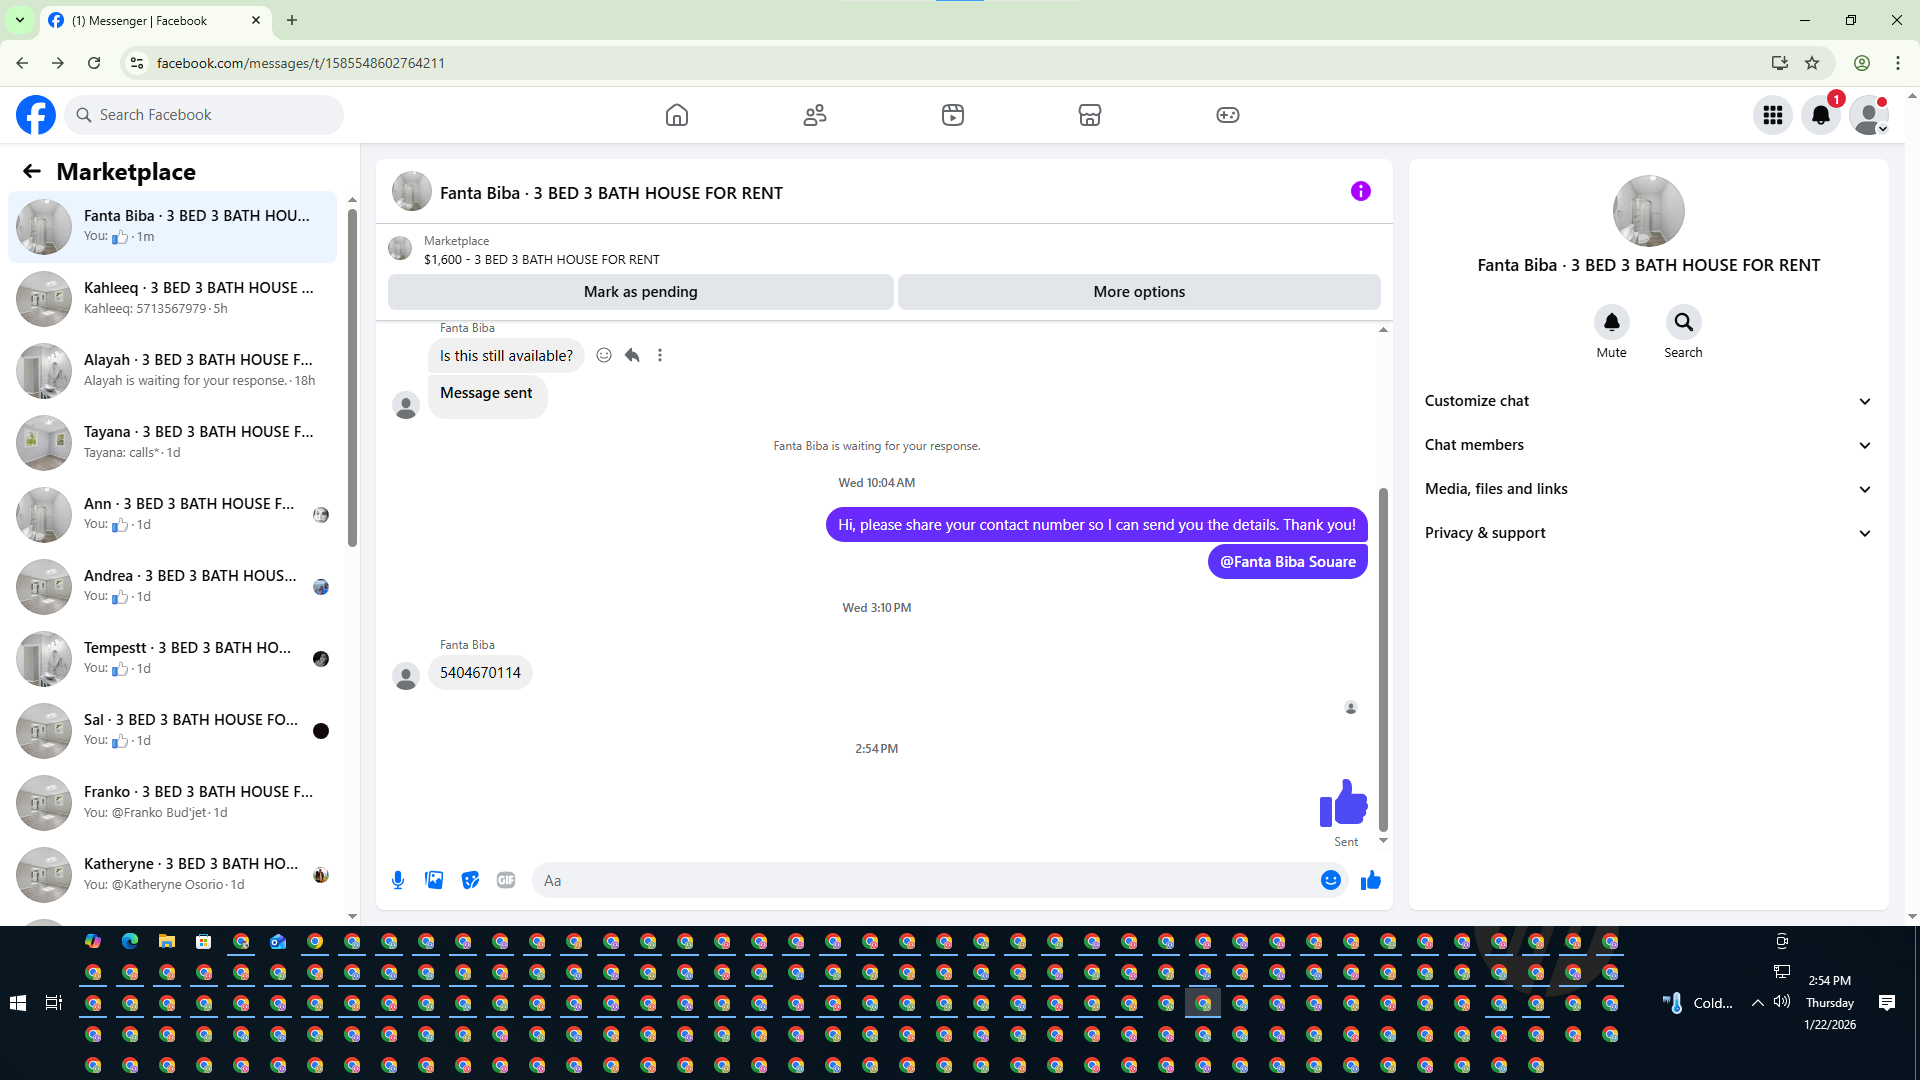1920x1080 pixels.
Task: Expand Privacy & support section
Action: tap(1649, 533)
